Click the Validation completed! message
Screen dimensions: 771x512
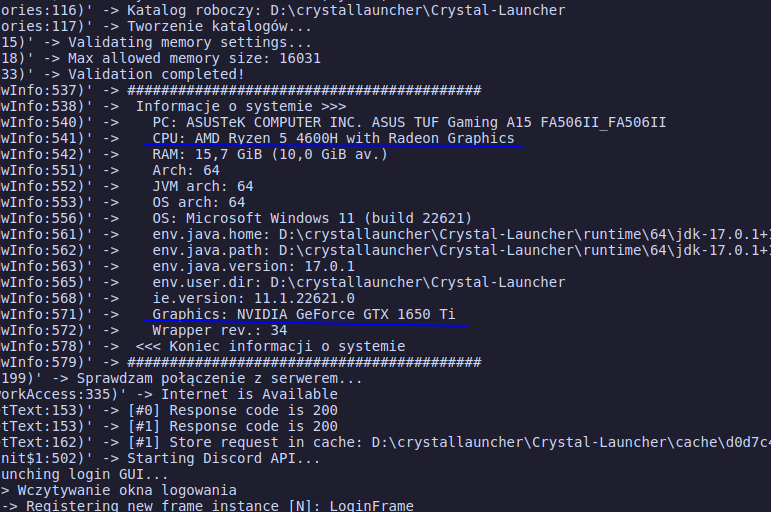tap(156, 74)
